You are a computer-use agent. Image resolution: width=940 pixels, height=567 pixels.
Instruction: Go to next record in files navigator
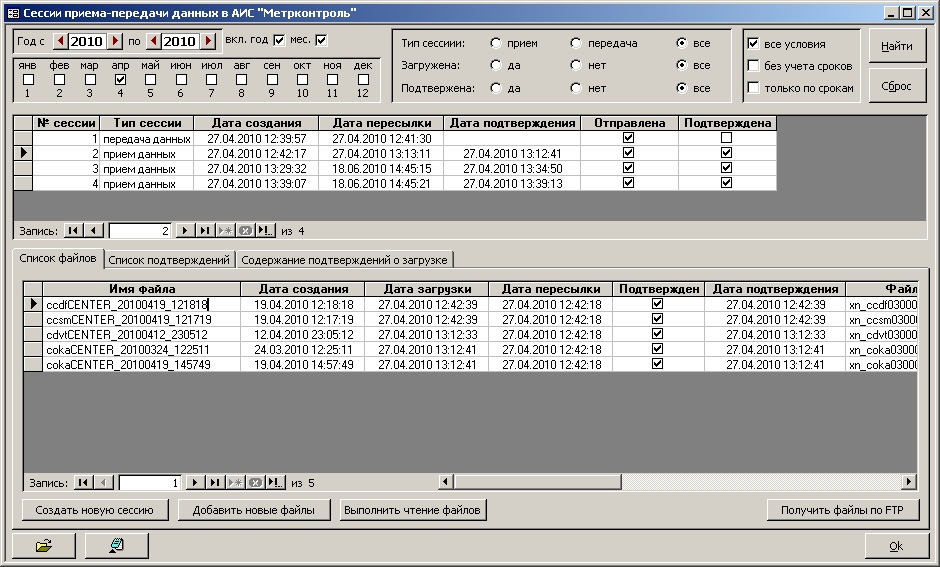[195, 483]
